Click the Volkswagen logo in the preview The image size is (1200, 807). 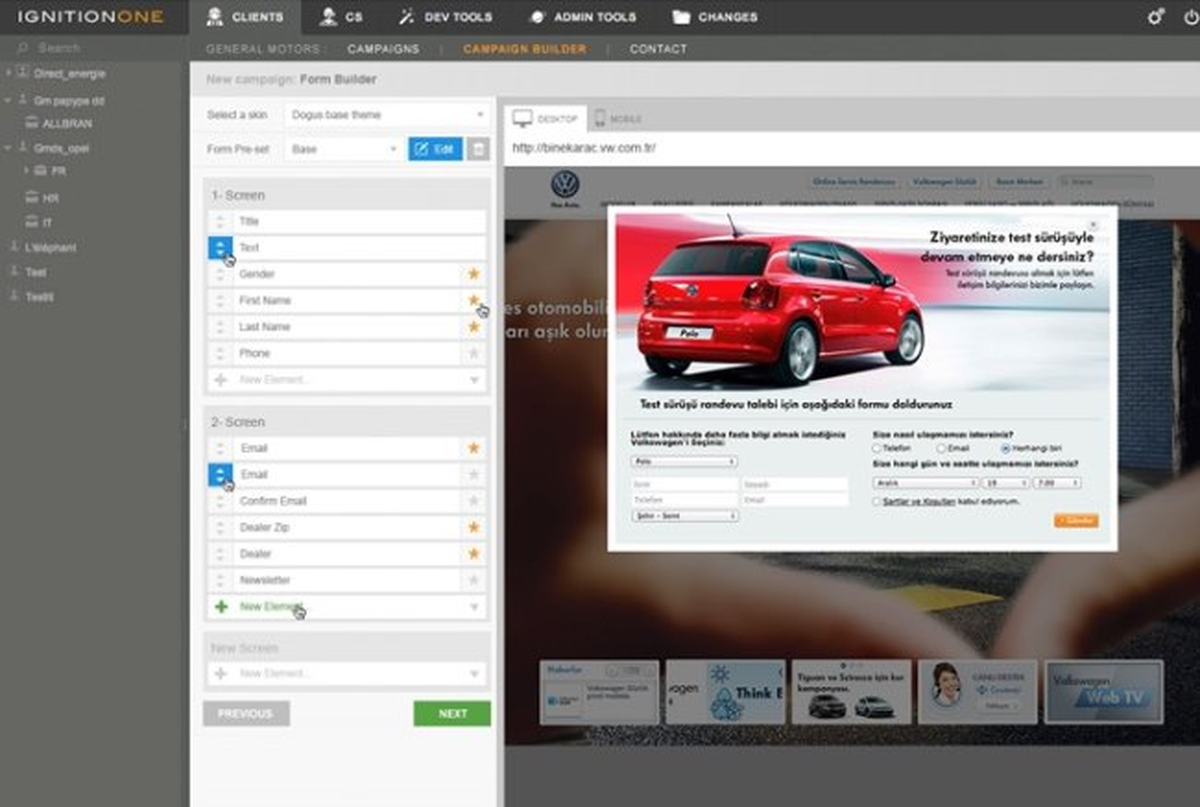click(565, 185)
